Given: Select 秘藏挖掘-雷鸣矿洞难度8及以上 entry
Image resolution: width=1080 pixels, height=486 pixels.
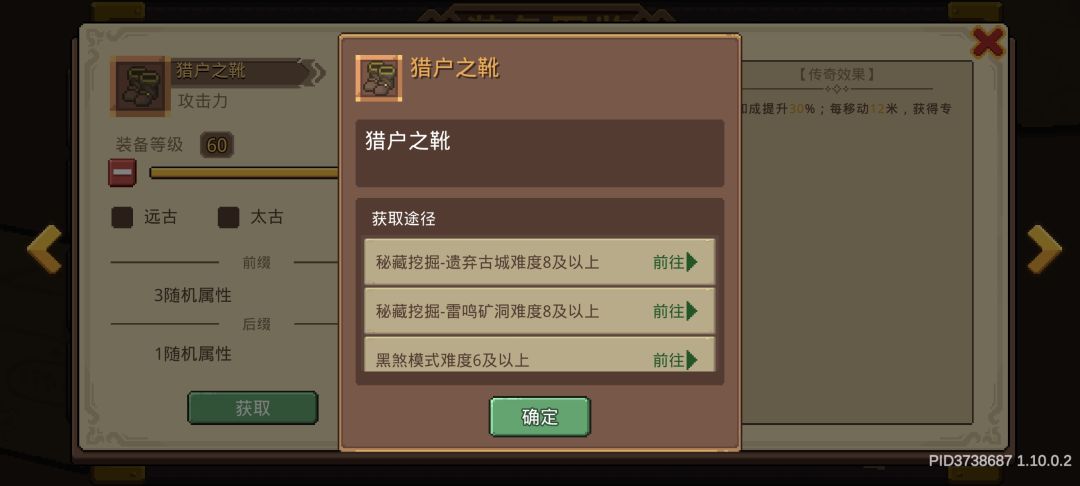Looking at the screenshot, I should 539,311.
